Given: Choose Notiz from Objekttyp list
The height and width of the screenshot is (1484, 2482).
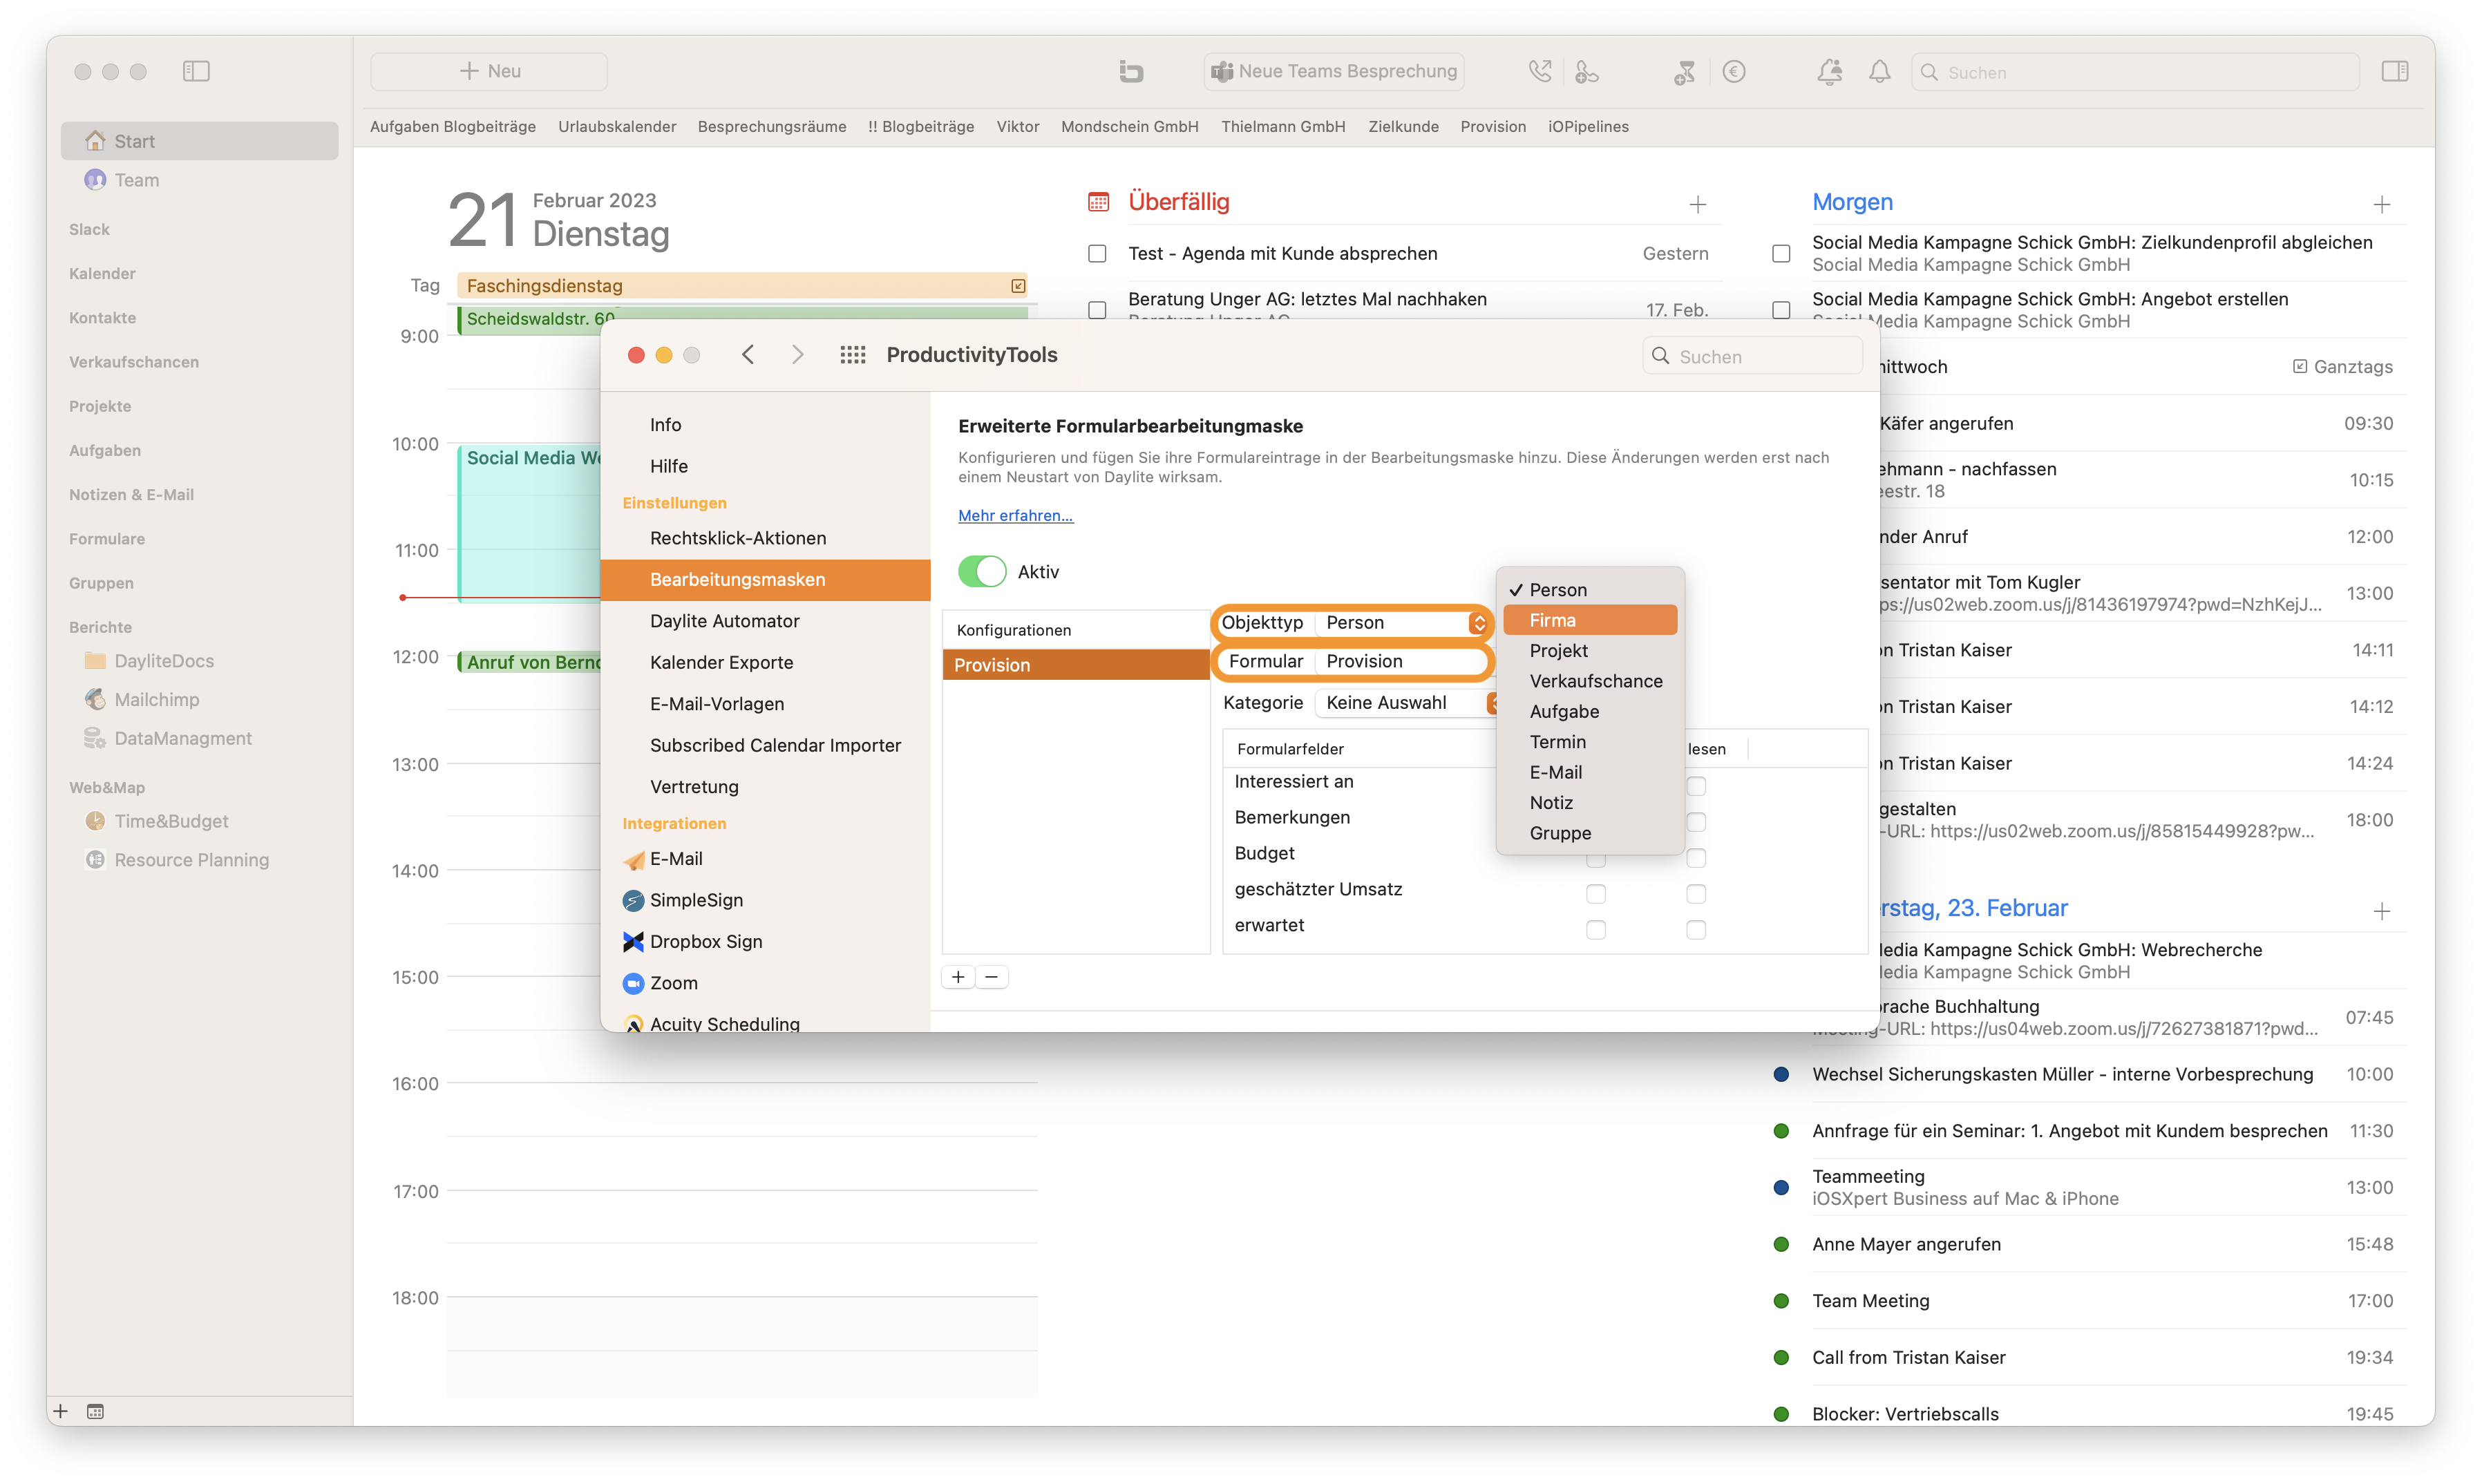Looking at the screenshot, I should pyautogui.click(x=1589, y=802).
